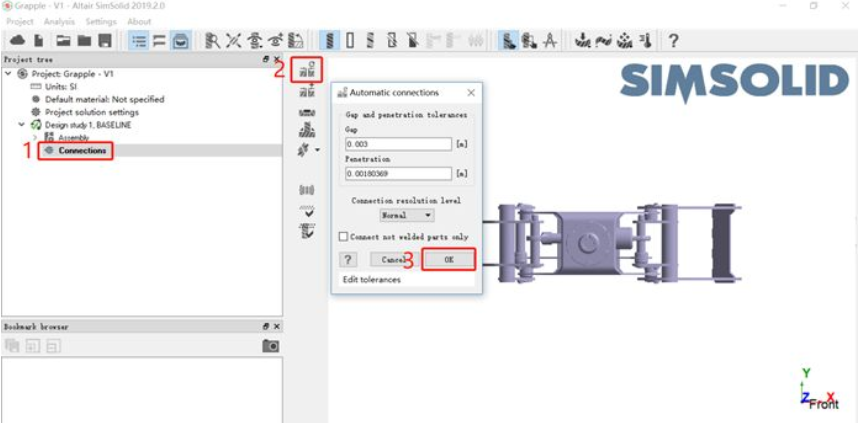Select the Connections tree item
This screenshot has width=858, height=423.
pos(82,150)
